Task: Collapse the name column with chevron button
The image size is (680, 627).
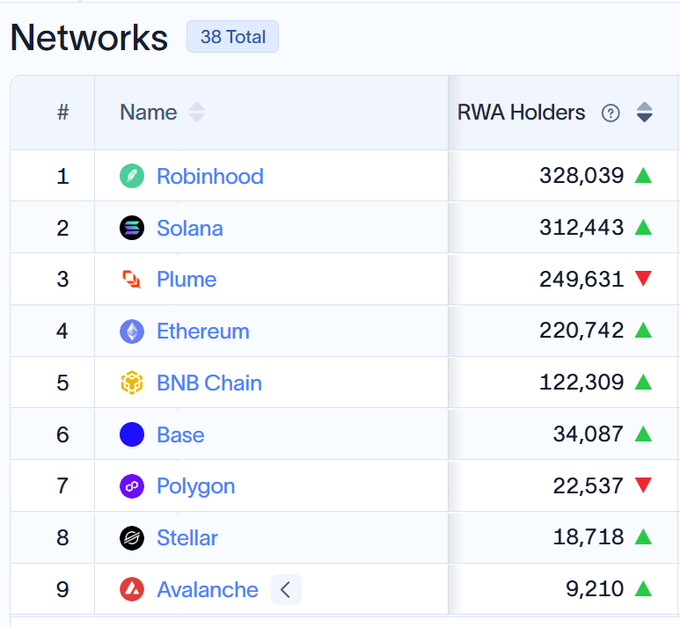Action: coord(286,590)
